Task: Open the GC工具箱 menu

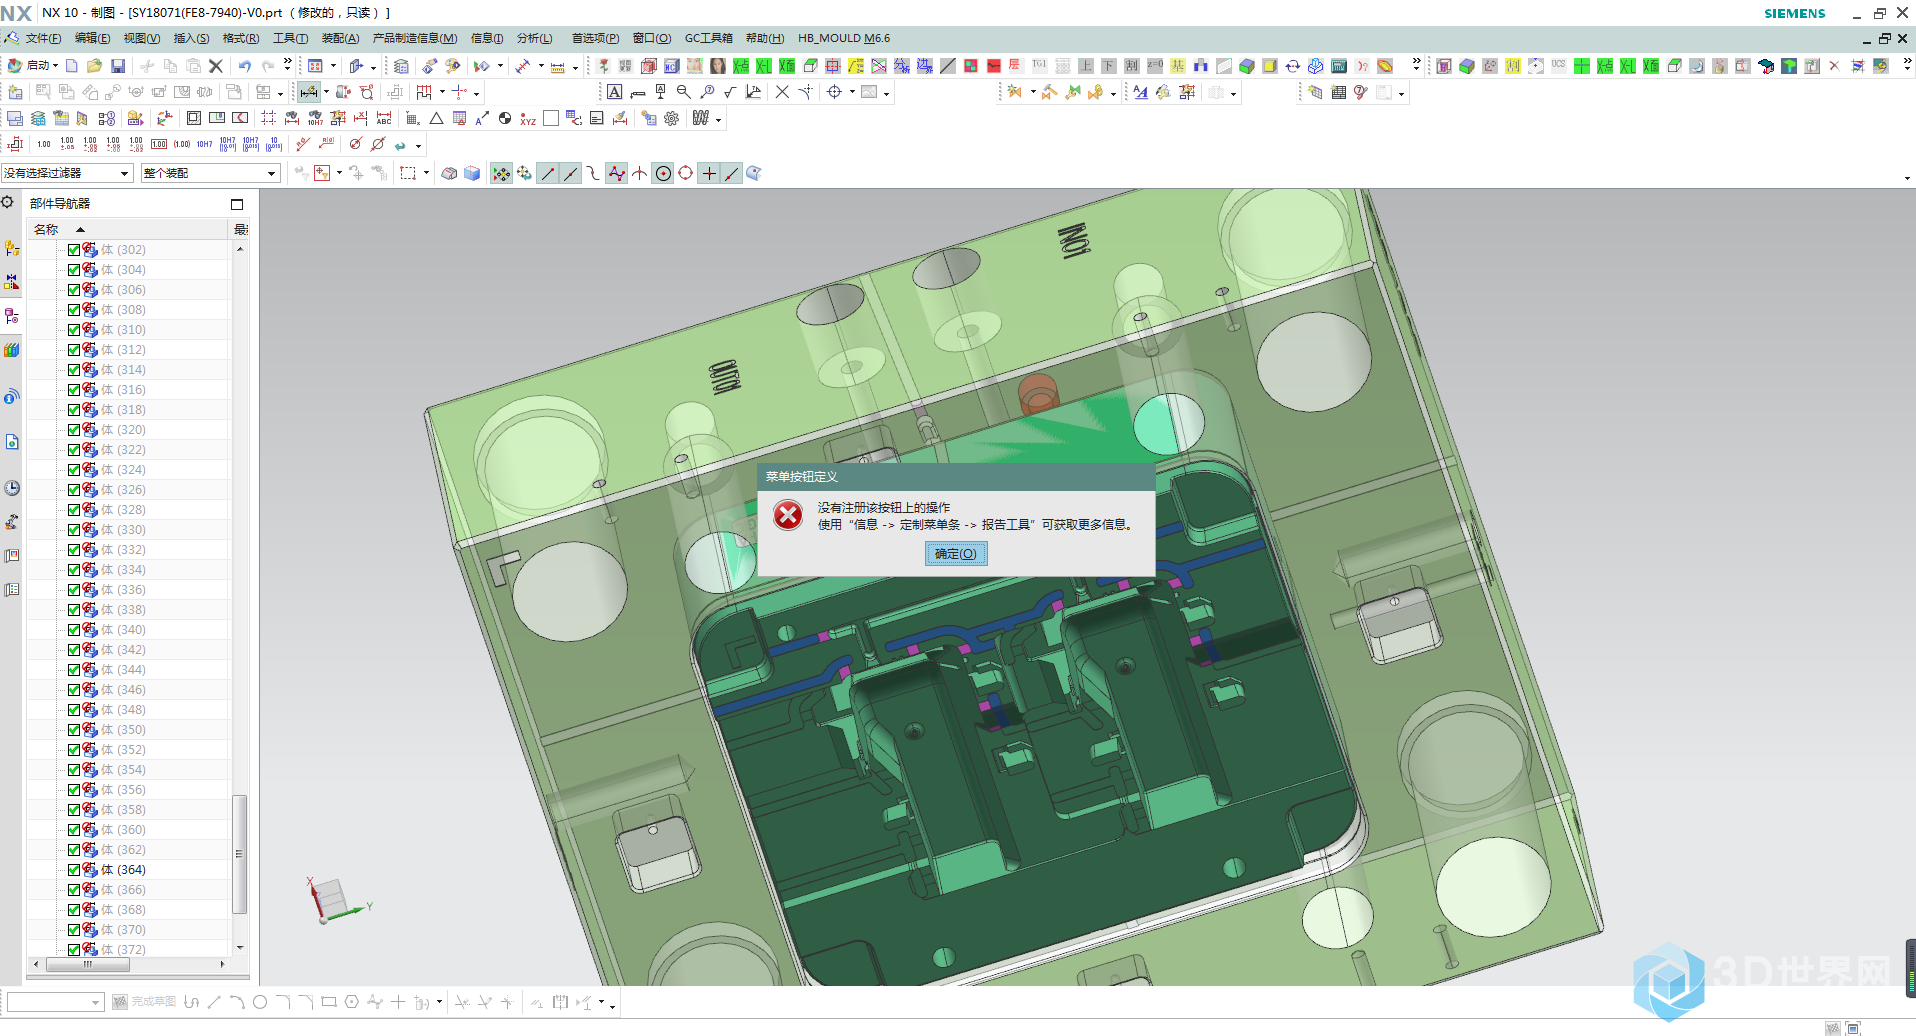Action: click(x=708, y=39)
